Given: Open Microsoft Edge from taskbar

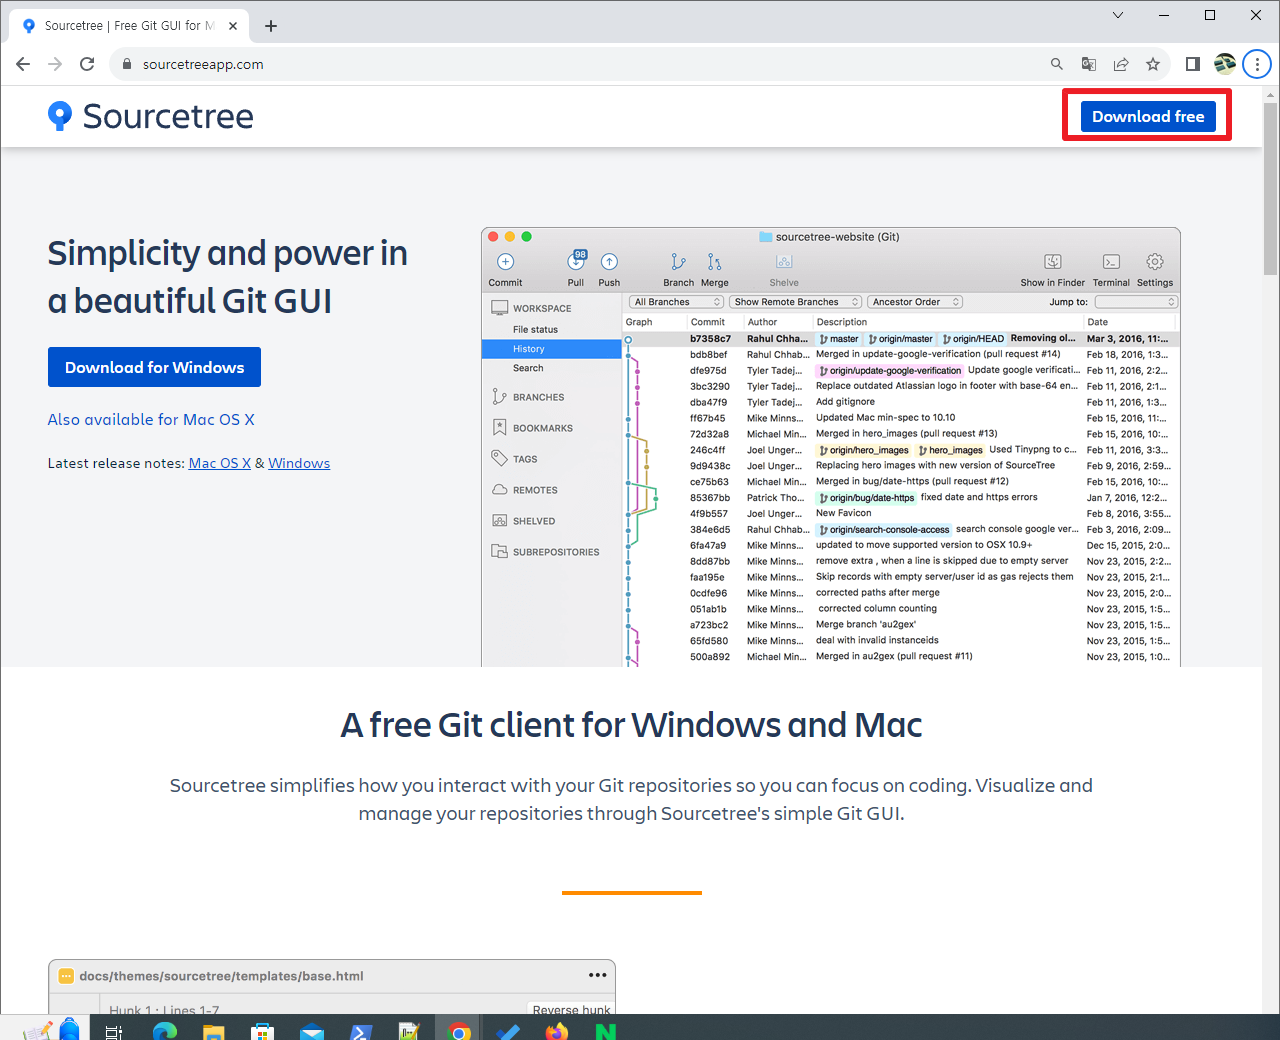Looking at the screenshot, I should coord(165,1030).
